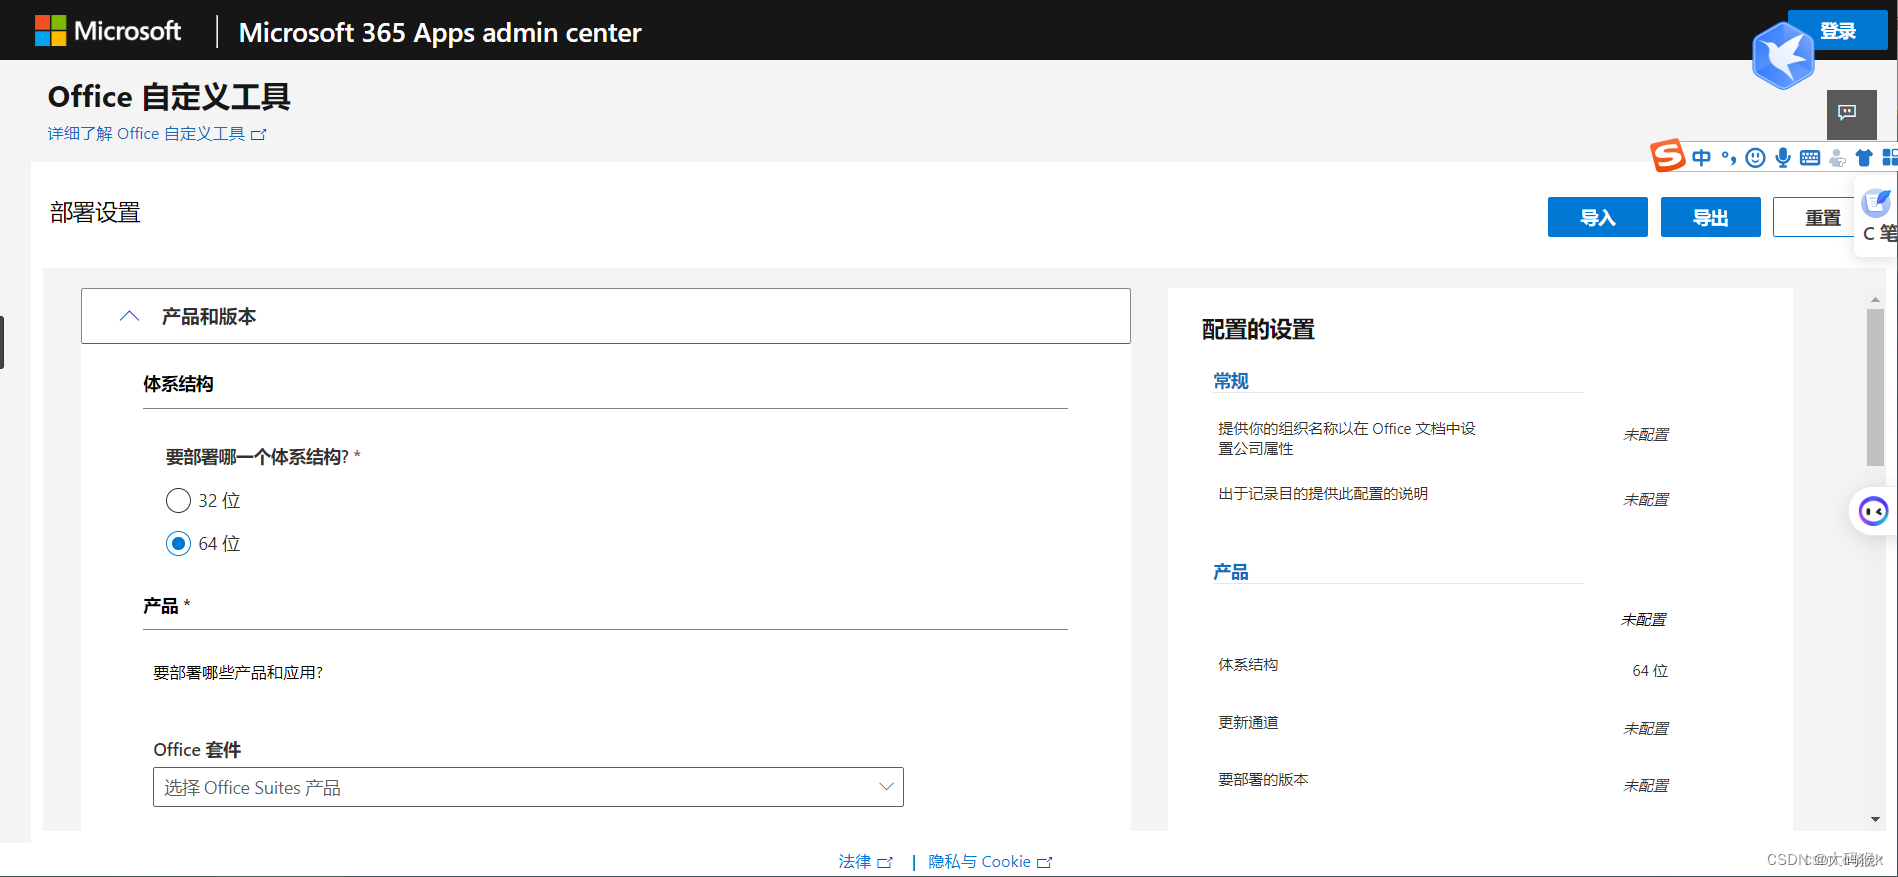Click the 产品 section heading in configured settings
Viewport: 1898px width, 877px height.
(x=1231, y=572)
